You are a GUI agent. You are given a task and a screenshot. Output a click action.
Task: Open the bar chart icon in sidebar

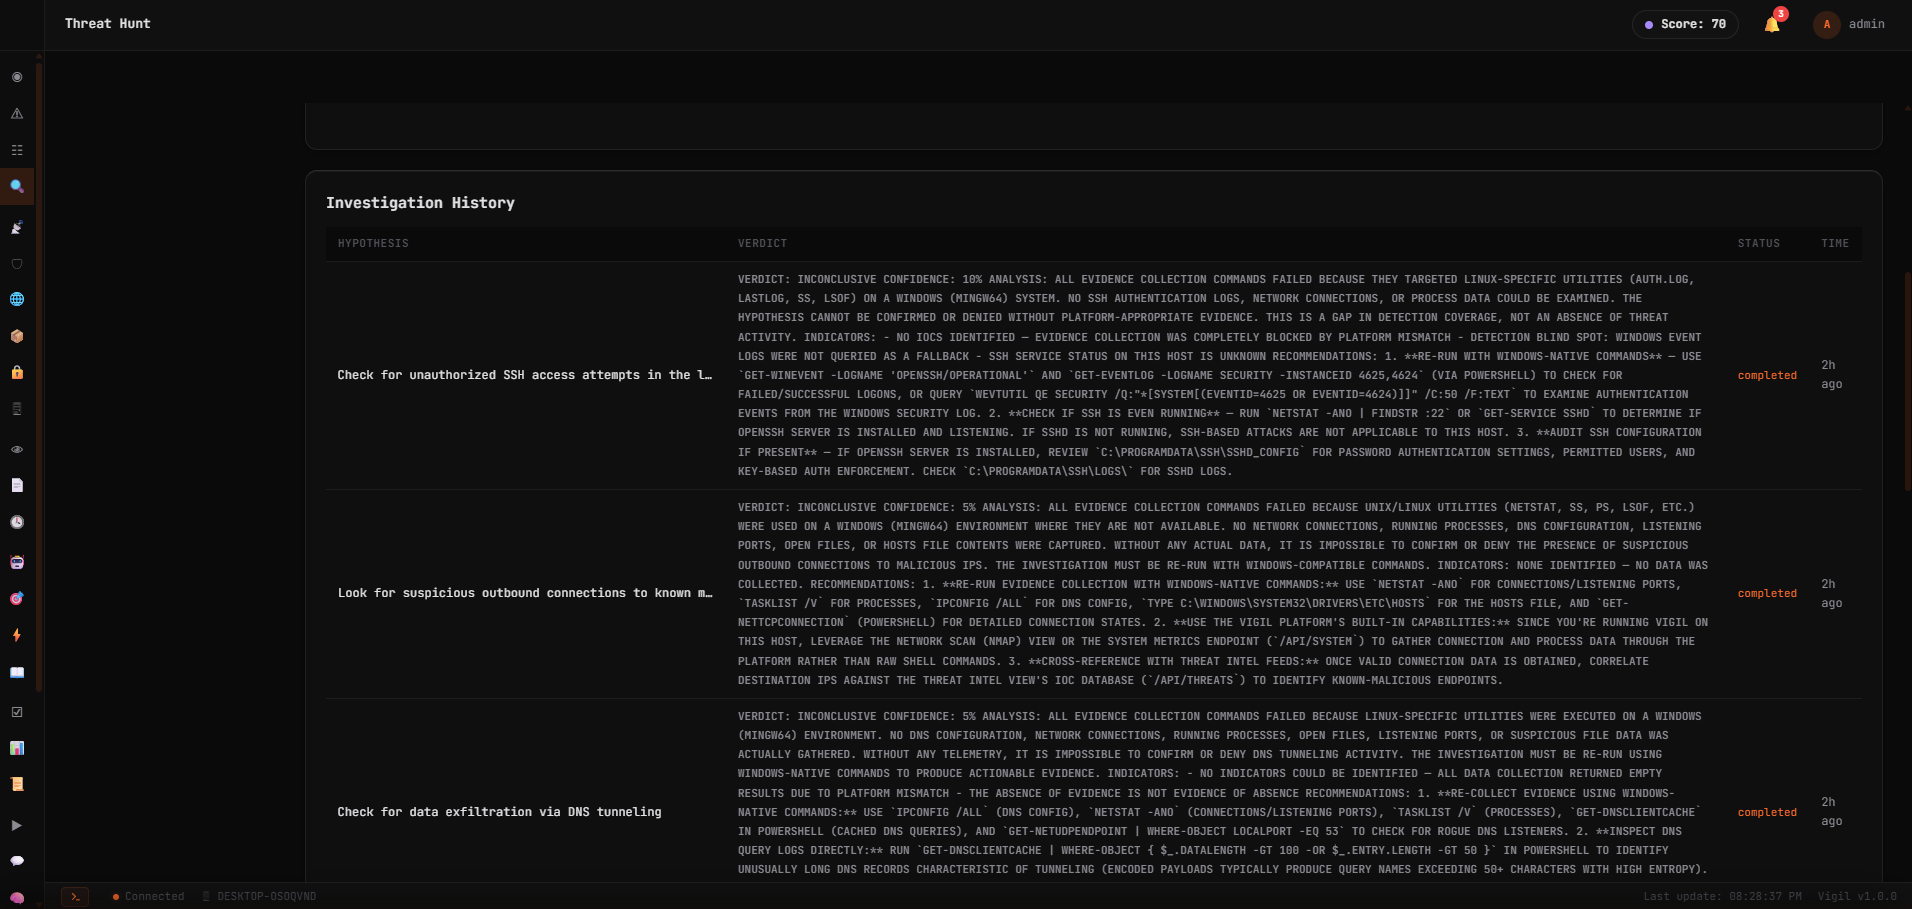pos(17,748)
